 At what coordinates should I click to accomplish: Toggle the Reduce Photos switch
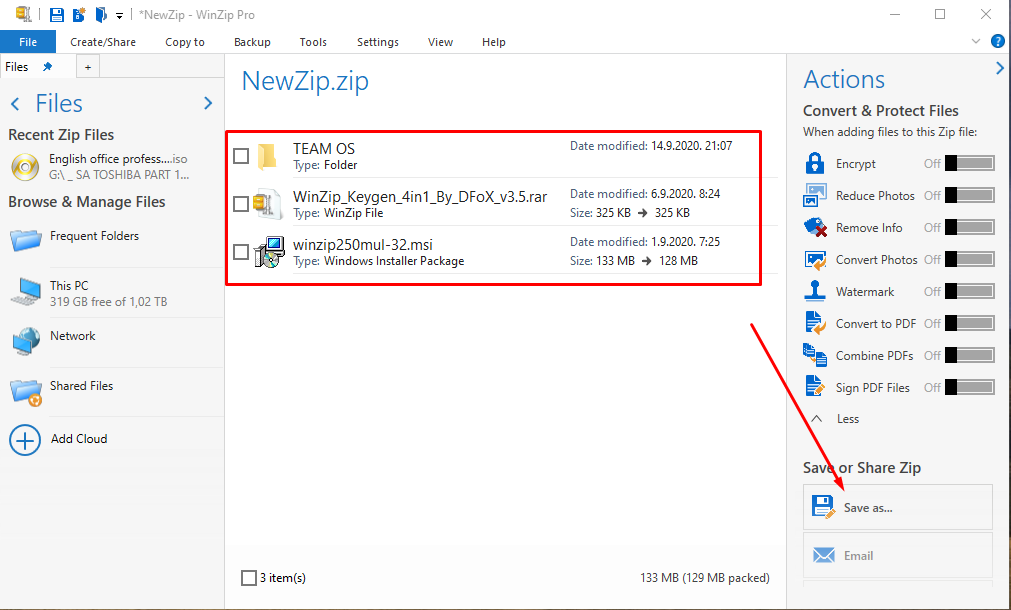click(x=970, y=195)
